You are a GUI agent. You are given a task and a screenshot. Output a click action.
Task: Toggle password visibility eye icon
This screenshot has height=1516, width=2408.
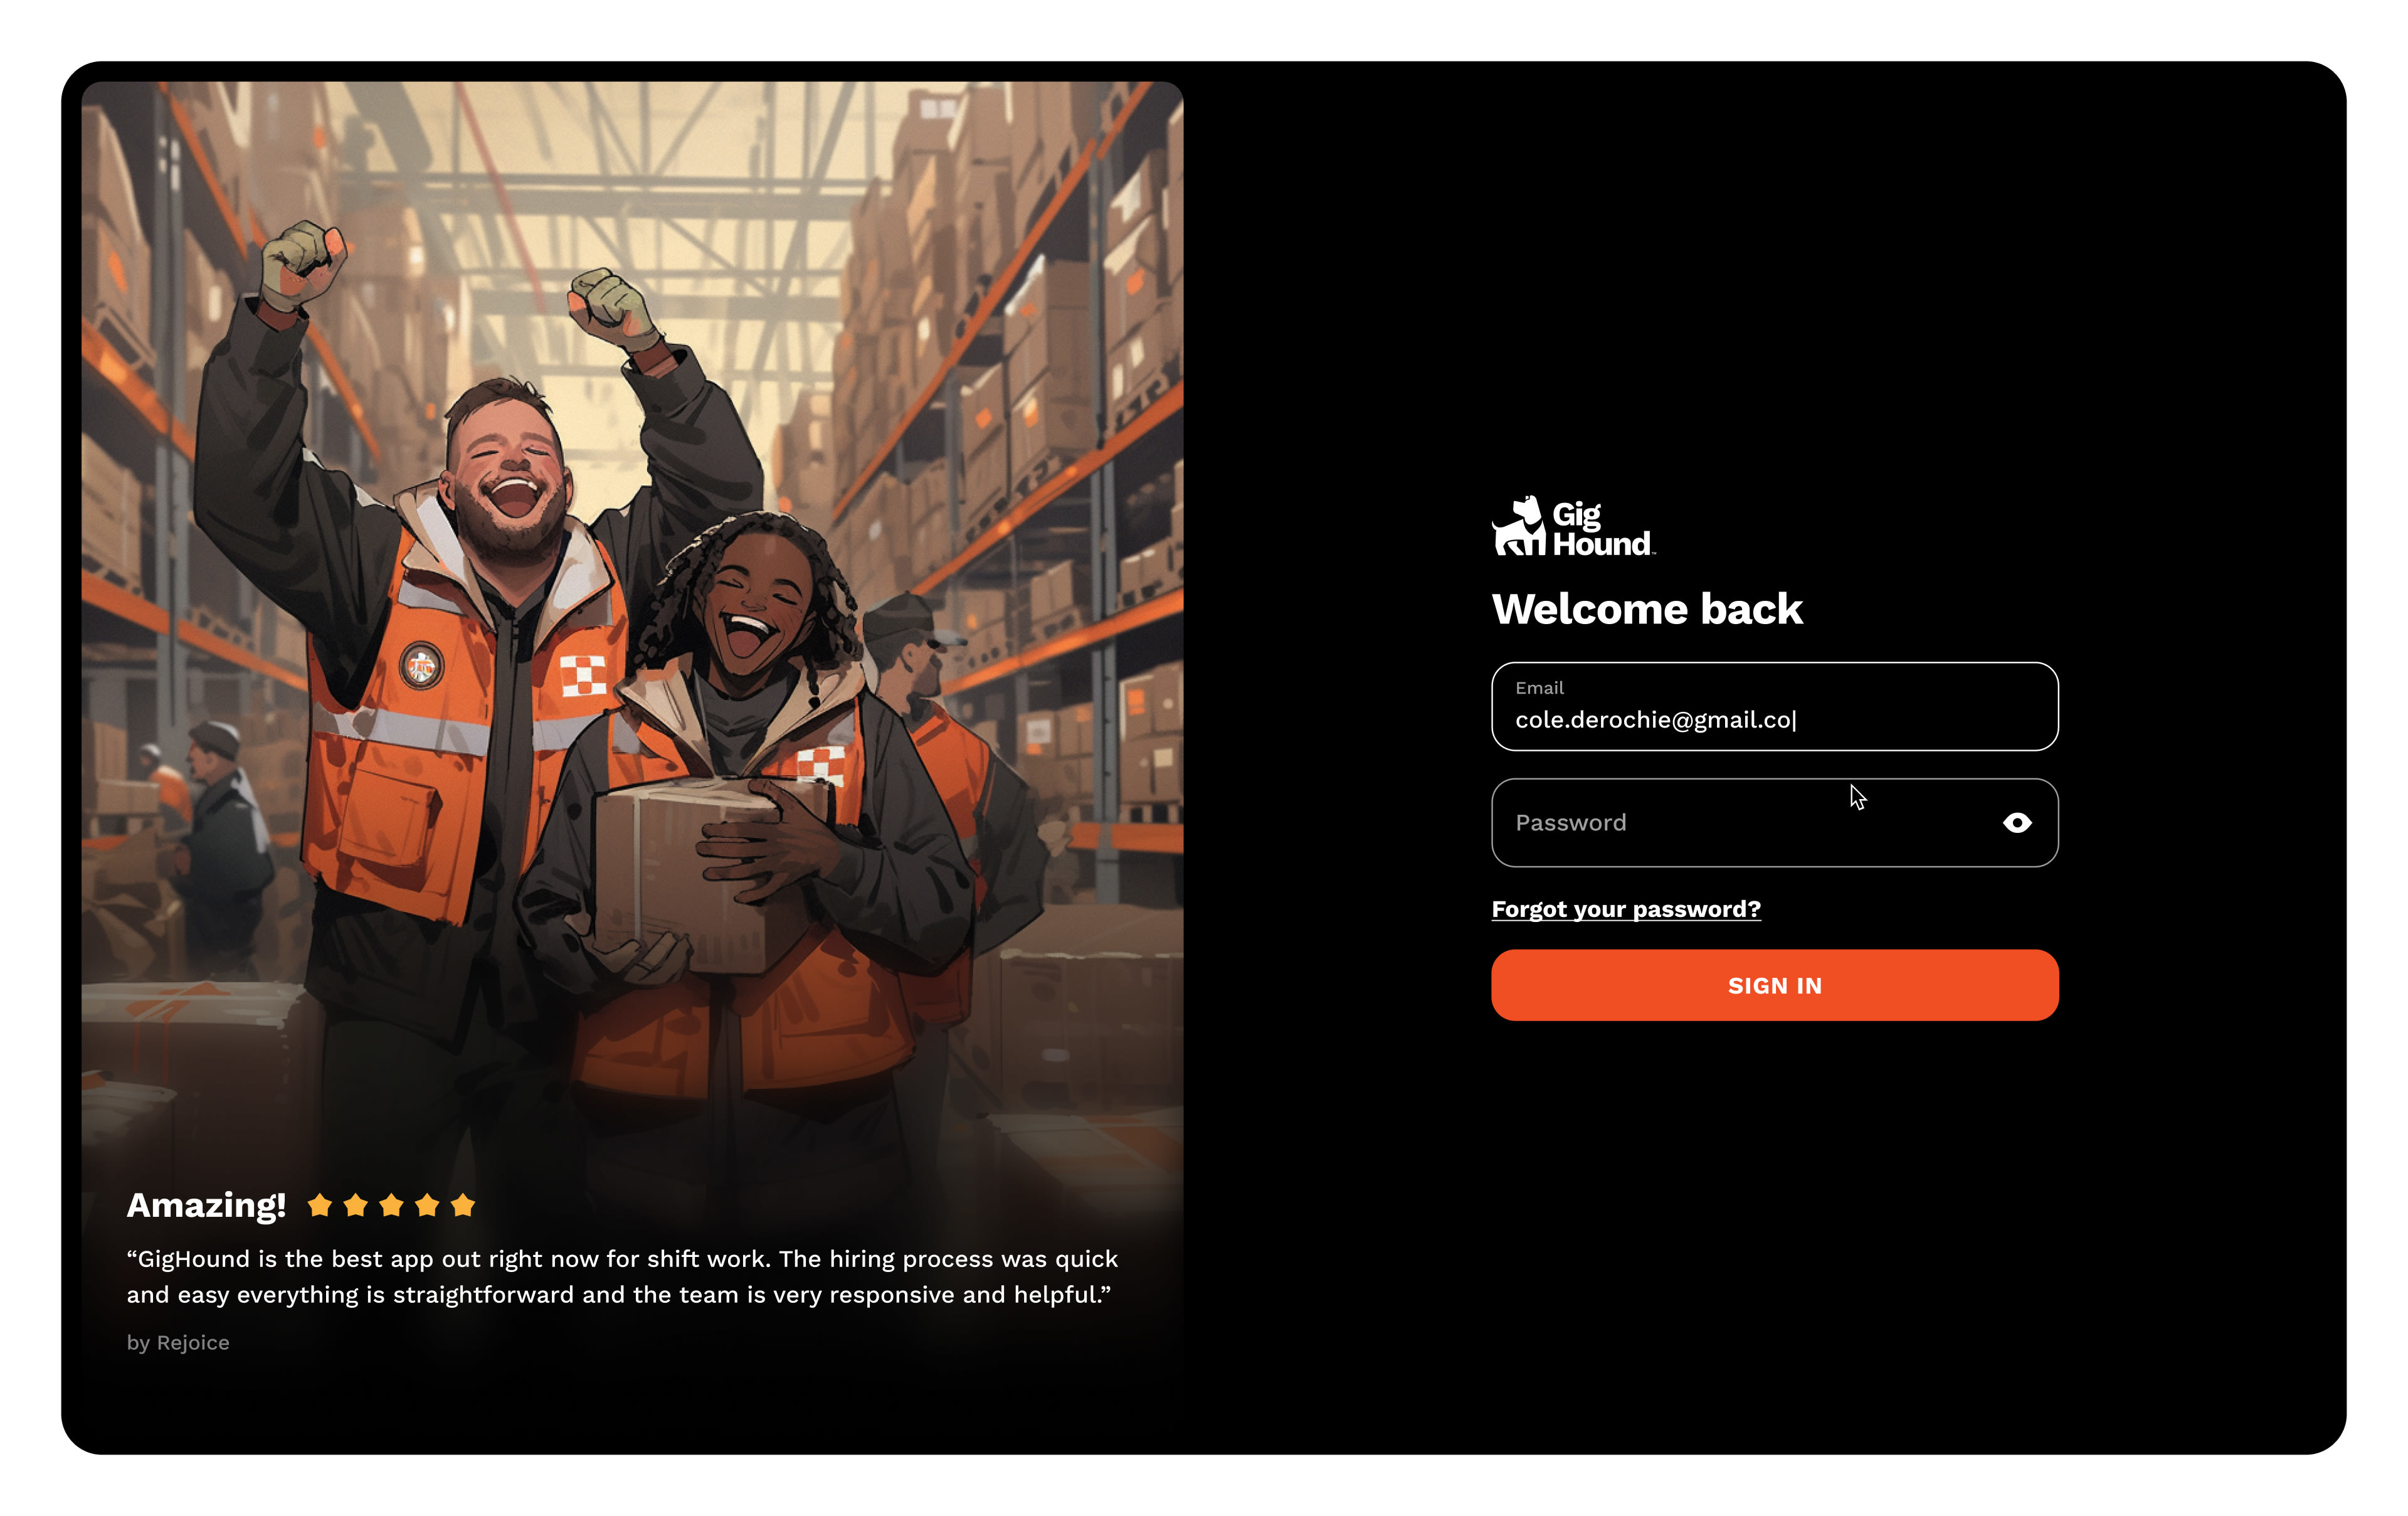2017,823
